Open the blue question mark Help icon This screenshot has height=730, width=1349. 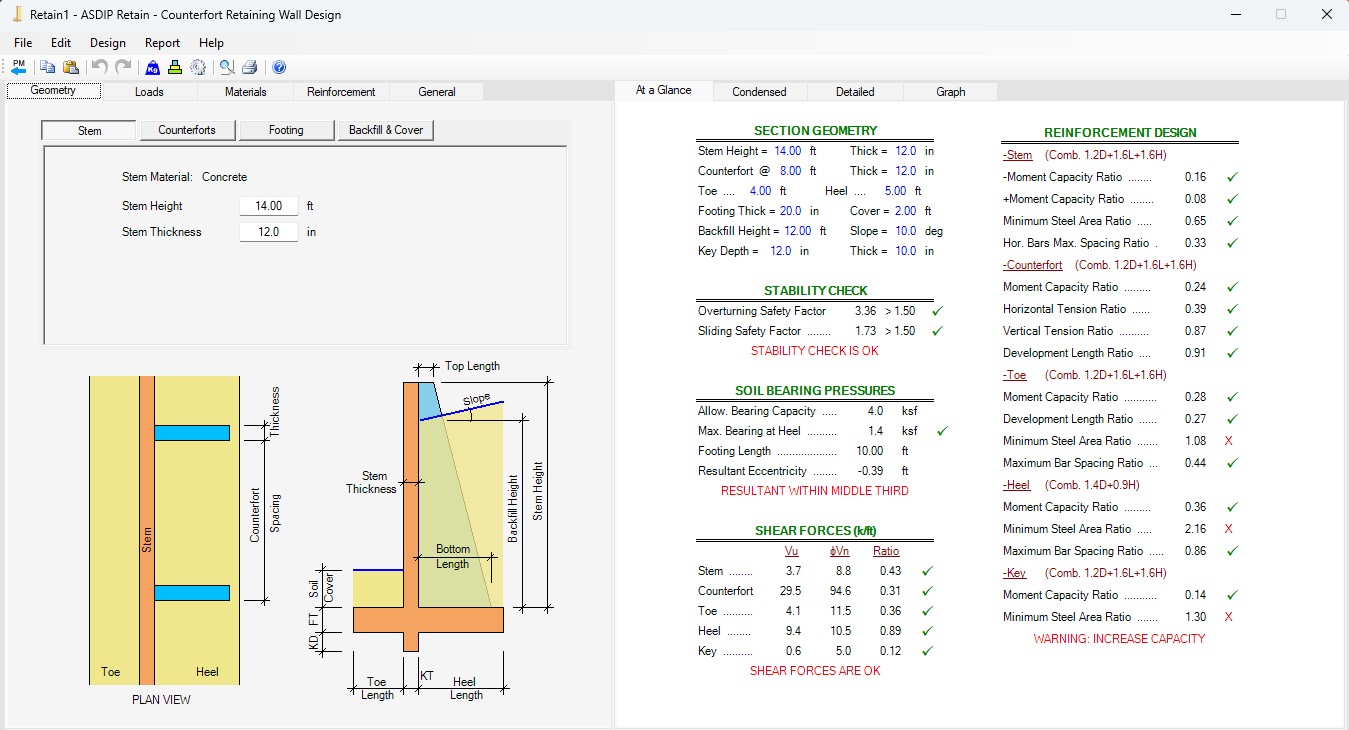pos(279,67)
